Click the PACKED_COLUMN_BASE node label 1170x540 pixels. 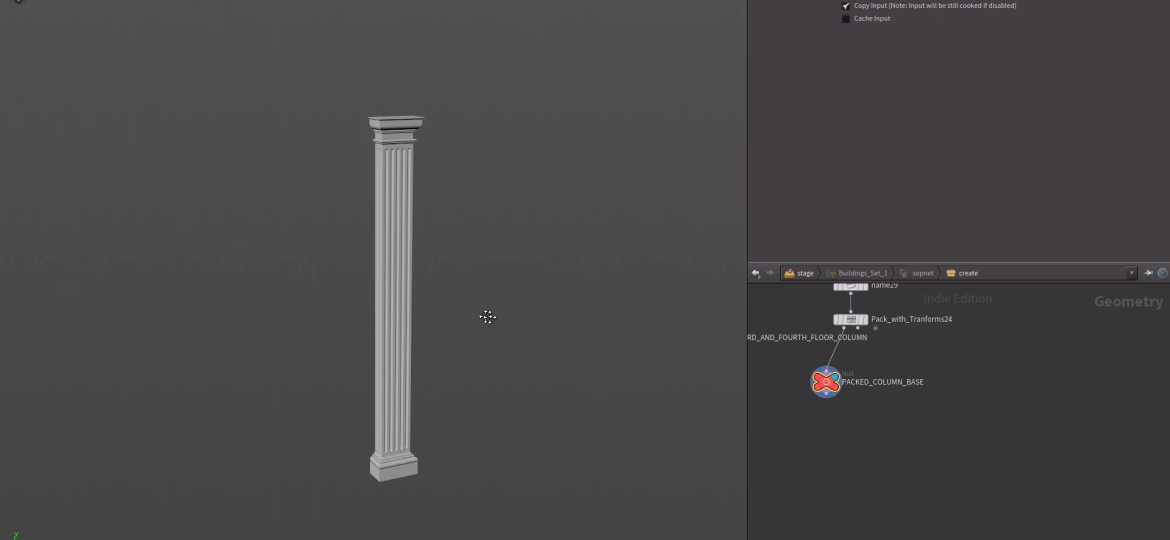point(882,382)
